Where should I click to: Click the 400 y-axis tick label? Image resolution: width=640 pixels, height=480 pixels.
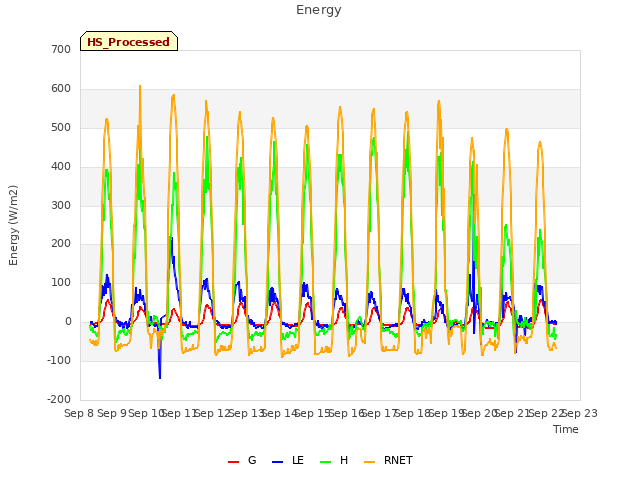point(61,167)
